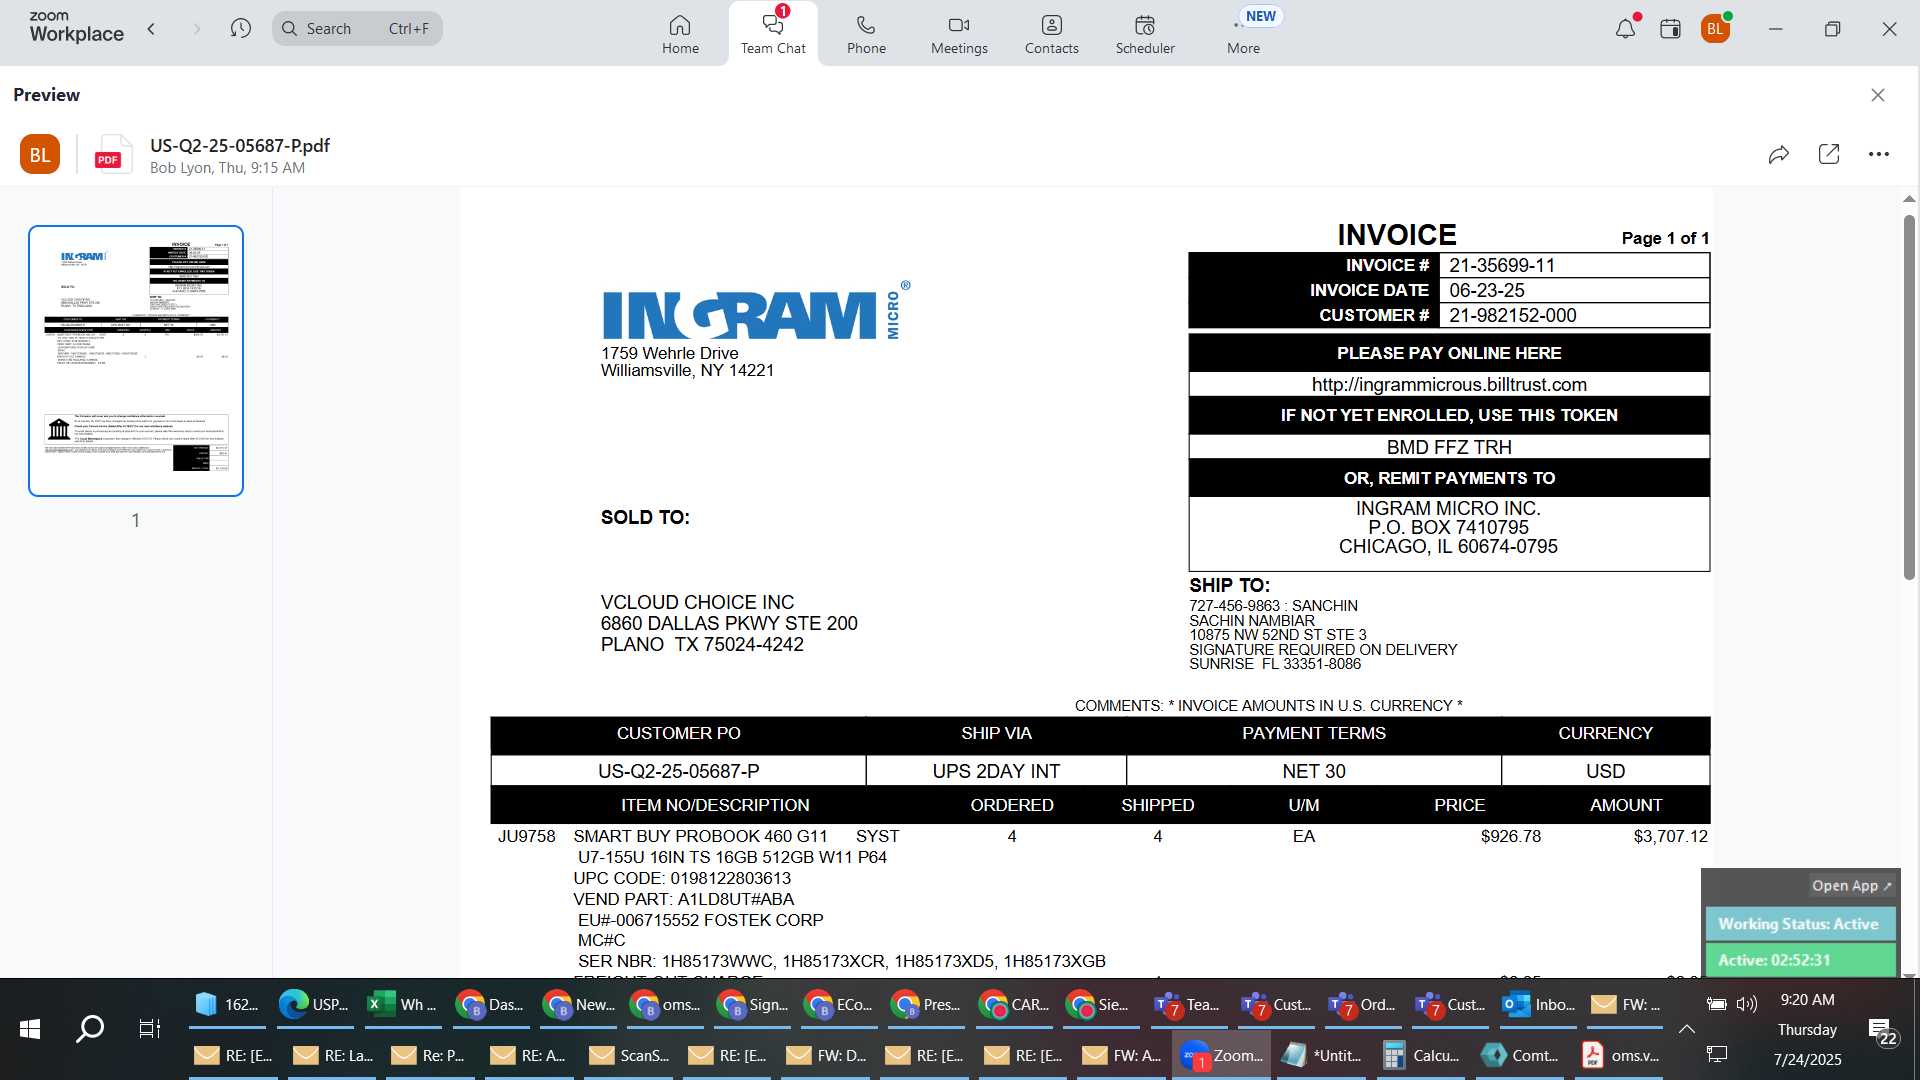This screenshot has width=1920, height=1080.
Task: Click the invoice number 21-35699-11
Action: point(1502,265)
